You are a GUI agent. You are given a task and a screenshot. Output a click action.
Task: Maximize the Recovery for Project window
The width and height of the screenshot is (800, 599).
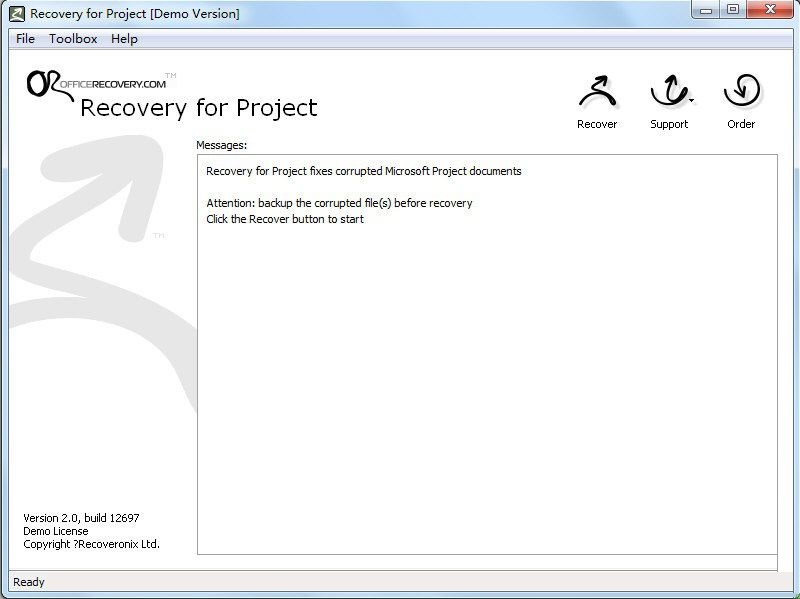[733, 10]
